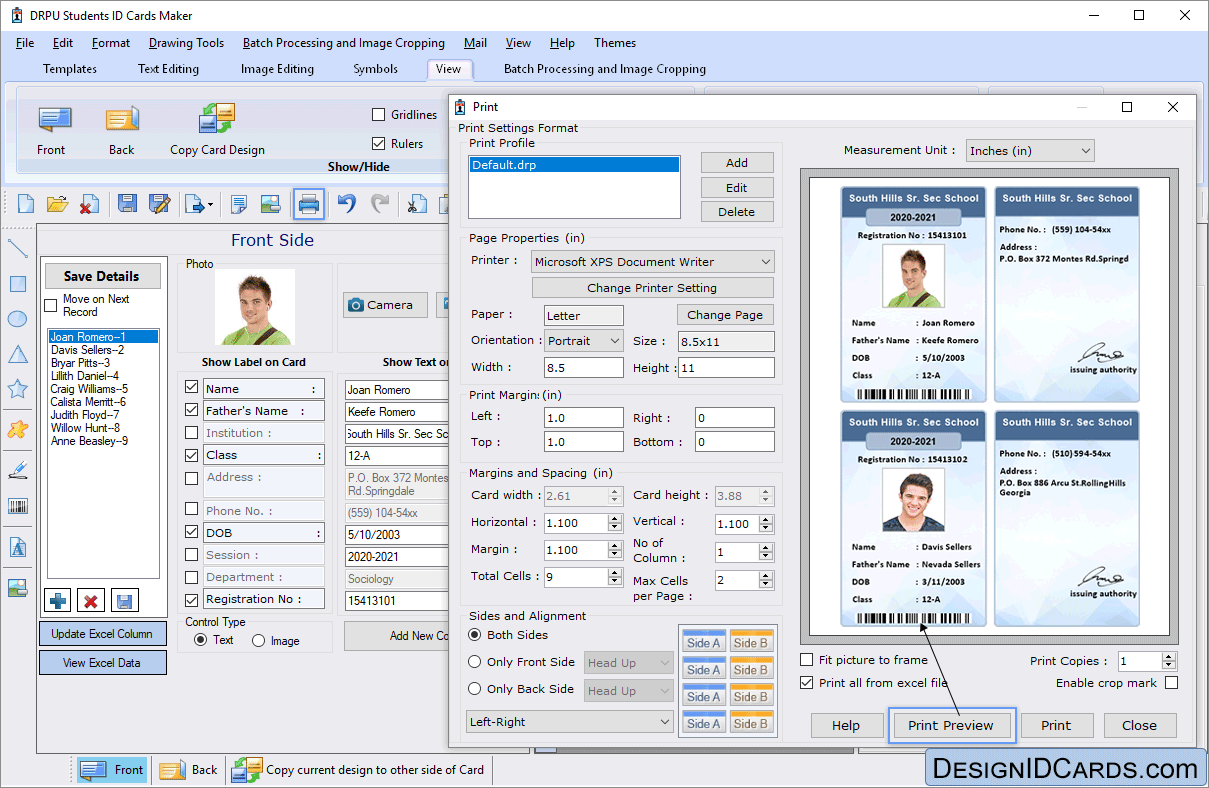Click the export document arrow icon
1209x788 pixels.
[x=198, y=204]
